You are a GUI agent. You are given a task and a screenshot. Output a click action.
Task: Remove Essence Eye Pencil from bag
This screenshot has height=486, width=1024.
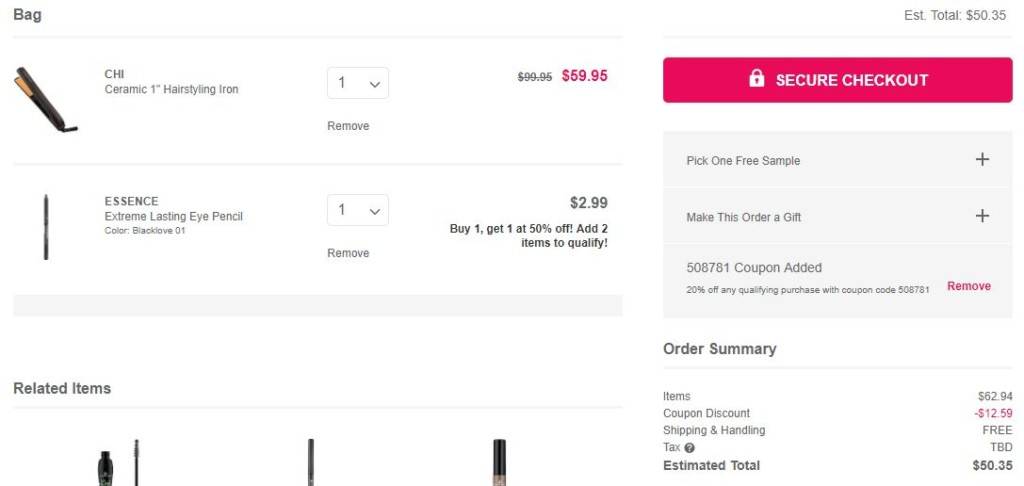[x=348, y=253]
